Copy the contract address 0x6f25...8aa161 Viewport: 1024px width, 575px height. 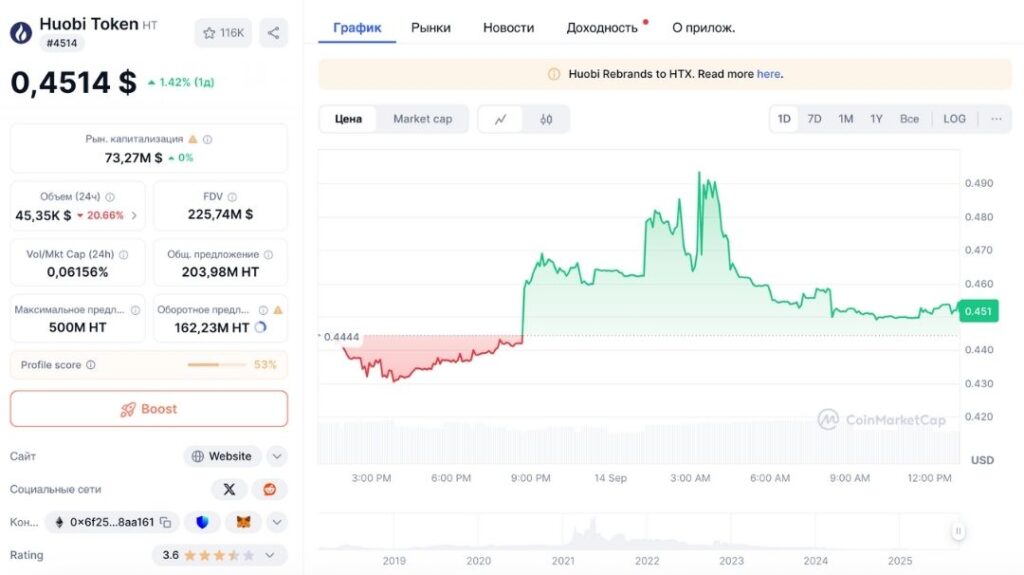tap(166, 522)
